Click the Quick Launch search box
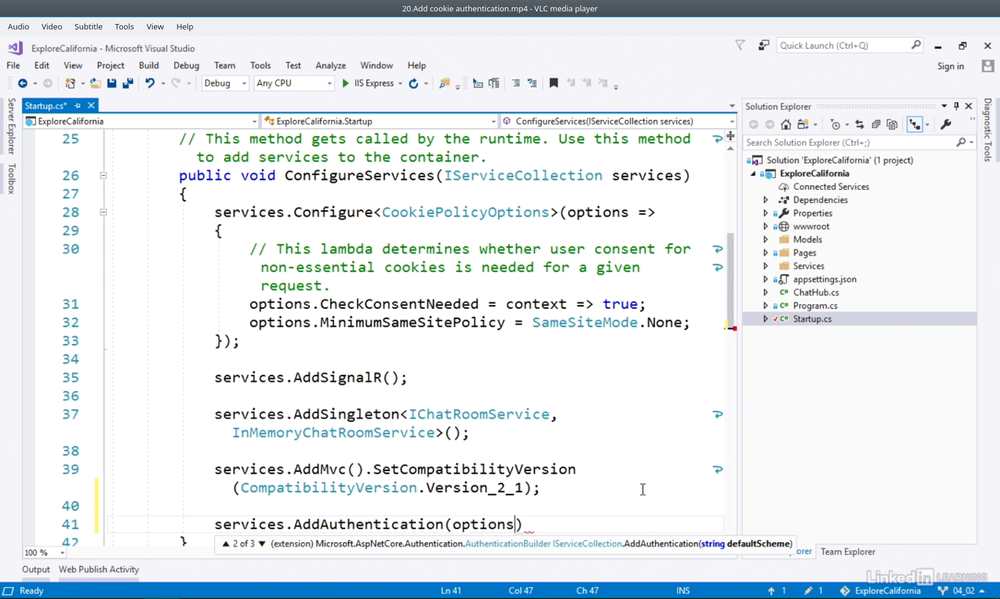Screen dimensions: 1000x599 [x=849, y=45]
